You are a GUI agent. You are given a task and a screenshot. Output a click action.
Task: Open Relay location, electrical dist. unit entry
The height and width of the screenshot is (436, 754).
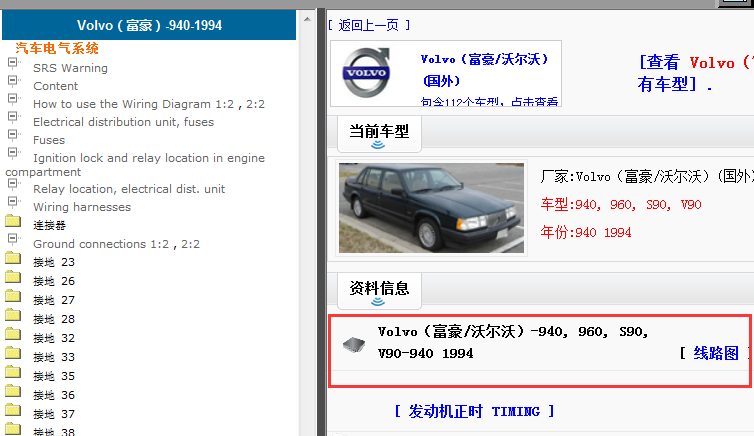click(129, 189)
